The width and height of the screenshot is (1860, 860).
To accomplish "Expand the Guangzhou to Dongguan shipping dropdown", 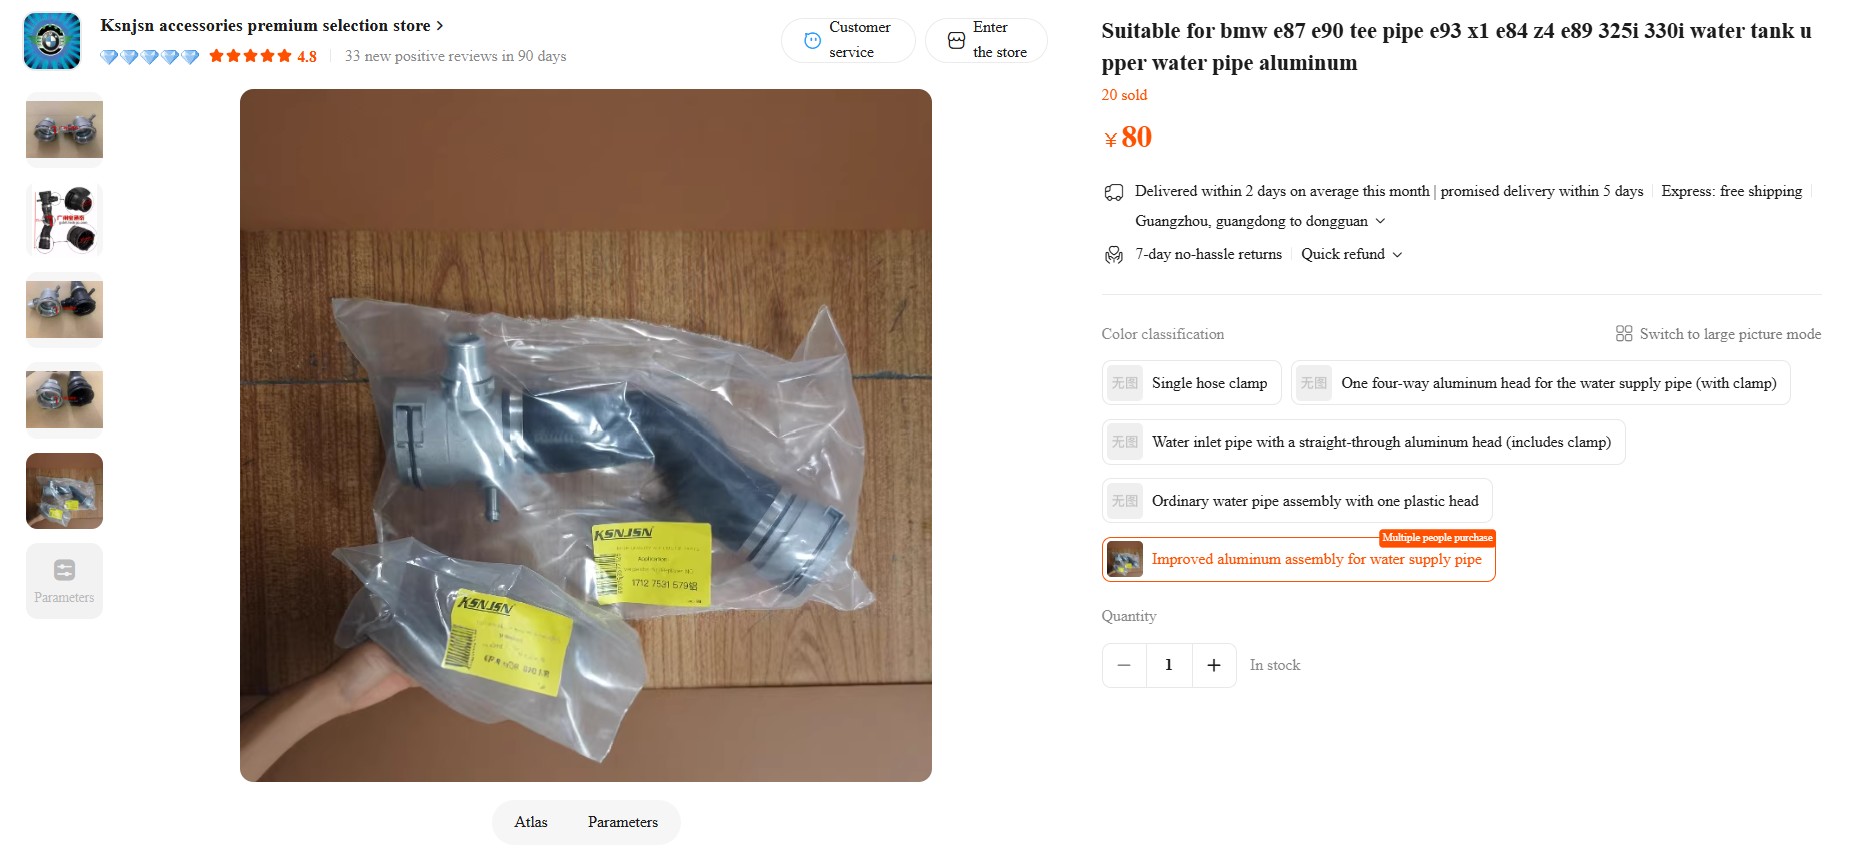I will (x=1381, y=221).
